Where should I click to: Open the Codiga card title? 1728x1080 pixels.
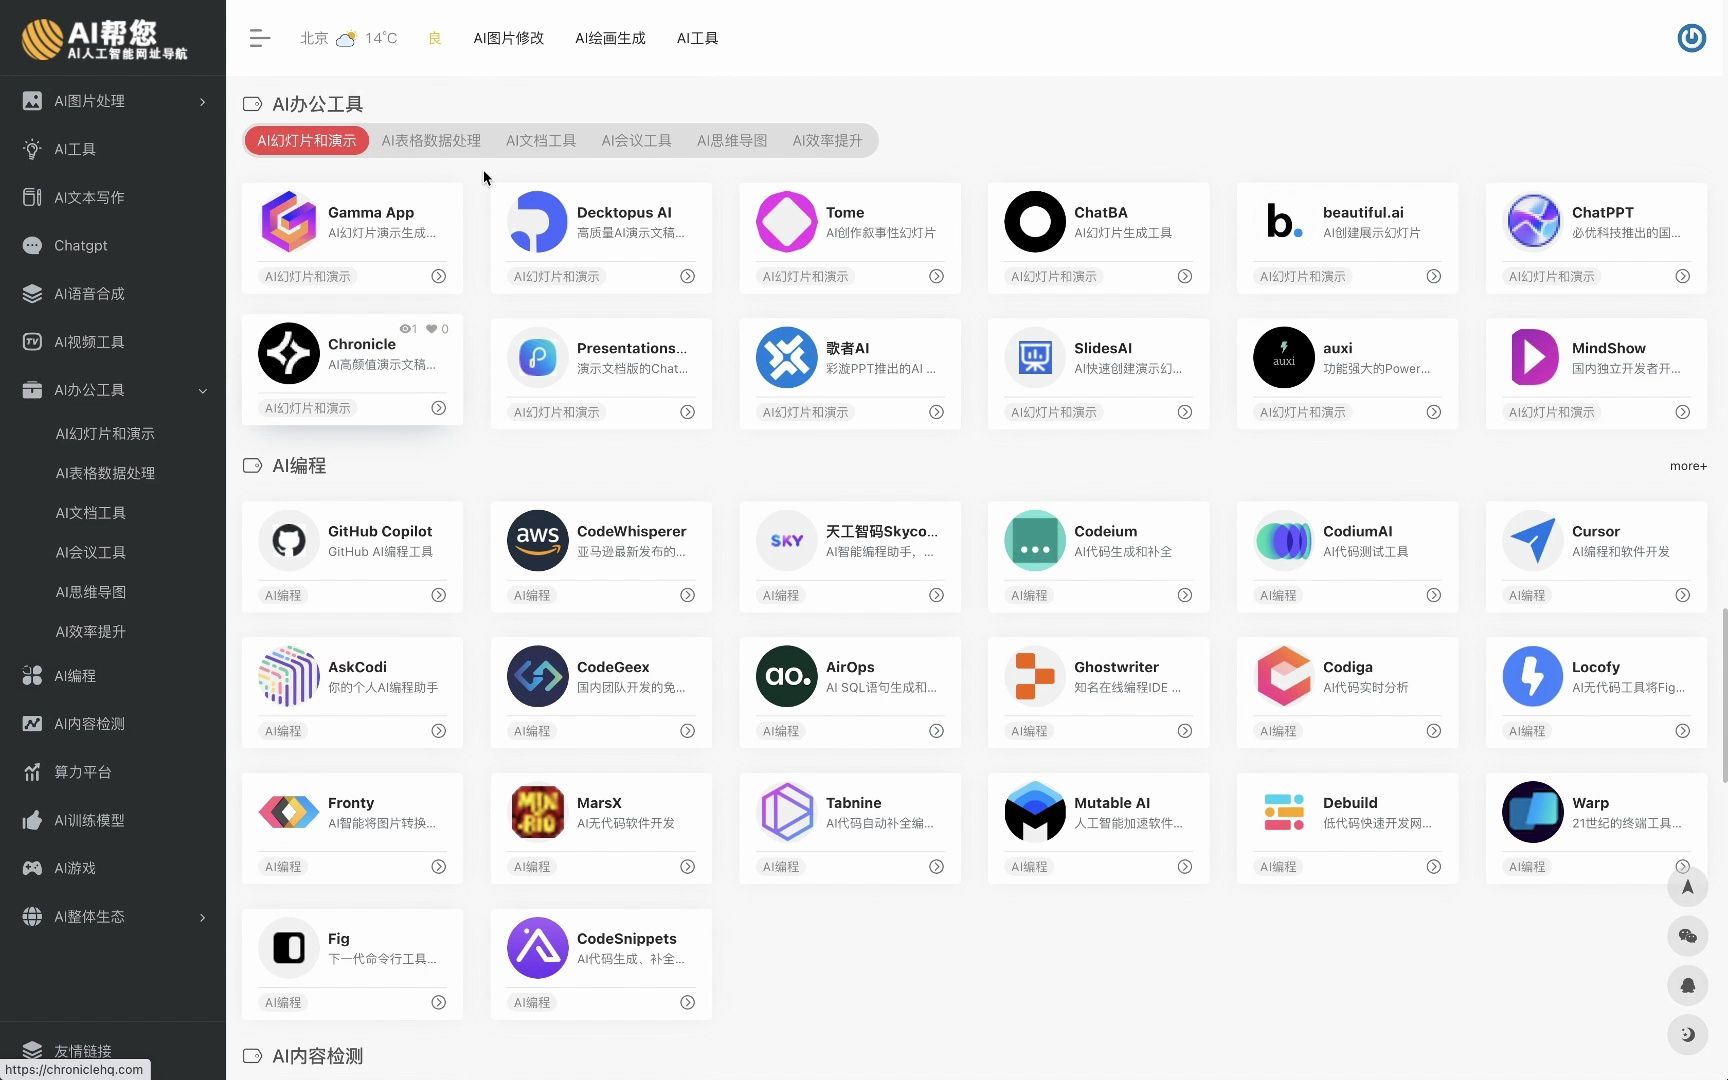pos(1347,667)
